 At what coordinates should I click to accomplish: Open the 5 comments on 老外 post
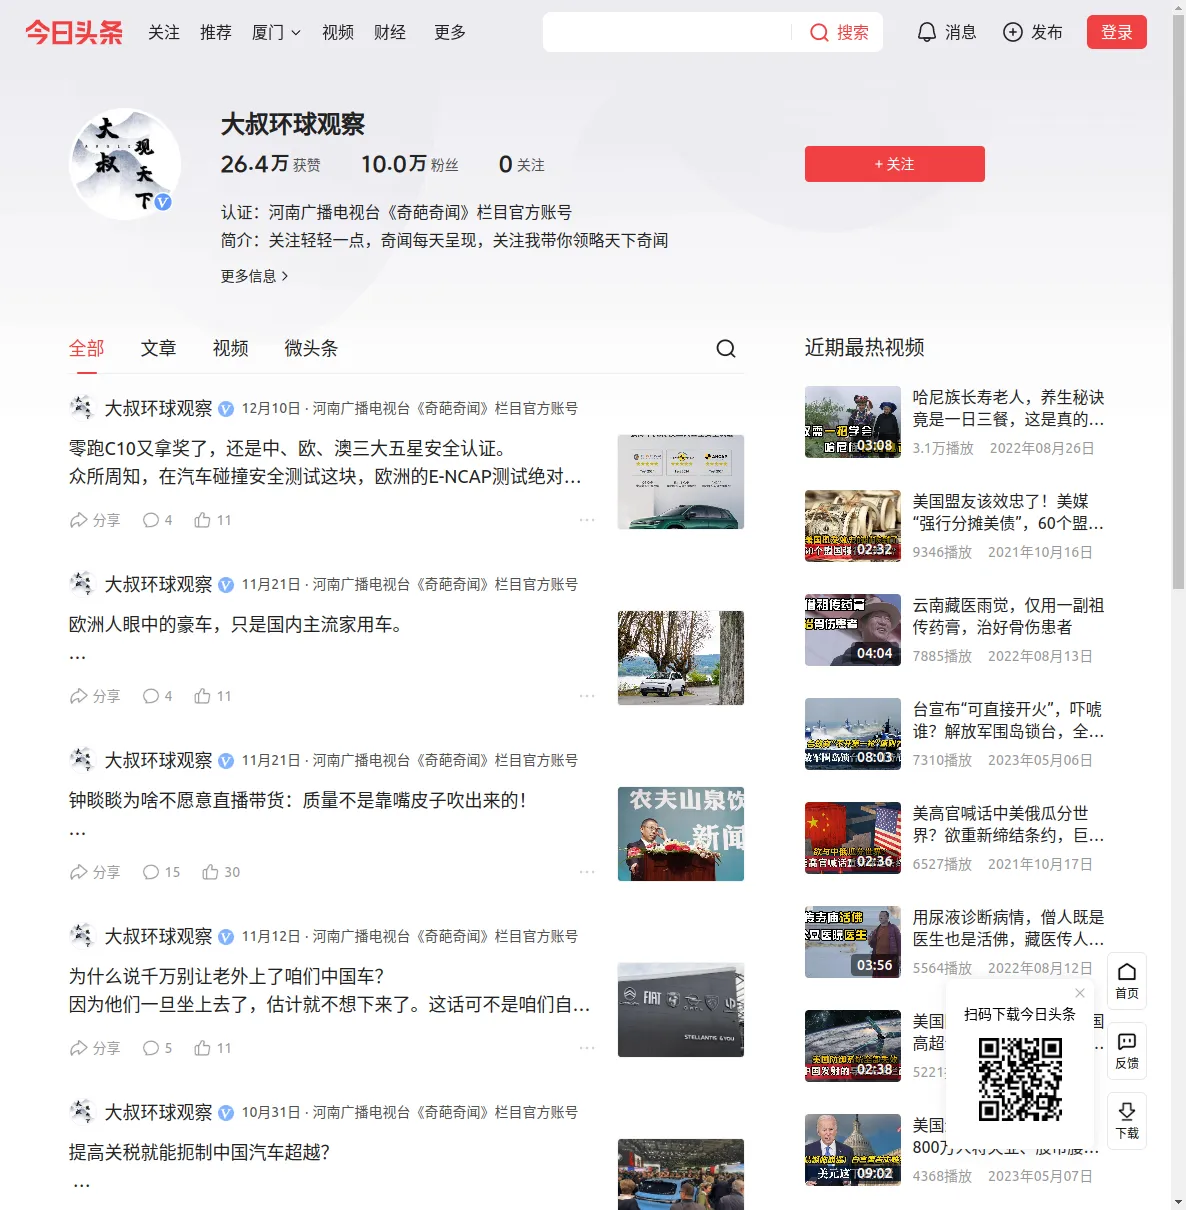(158, 1048)
